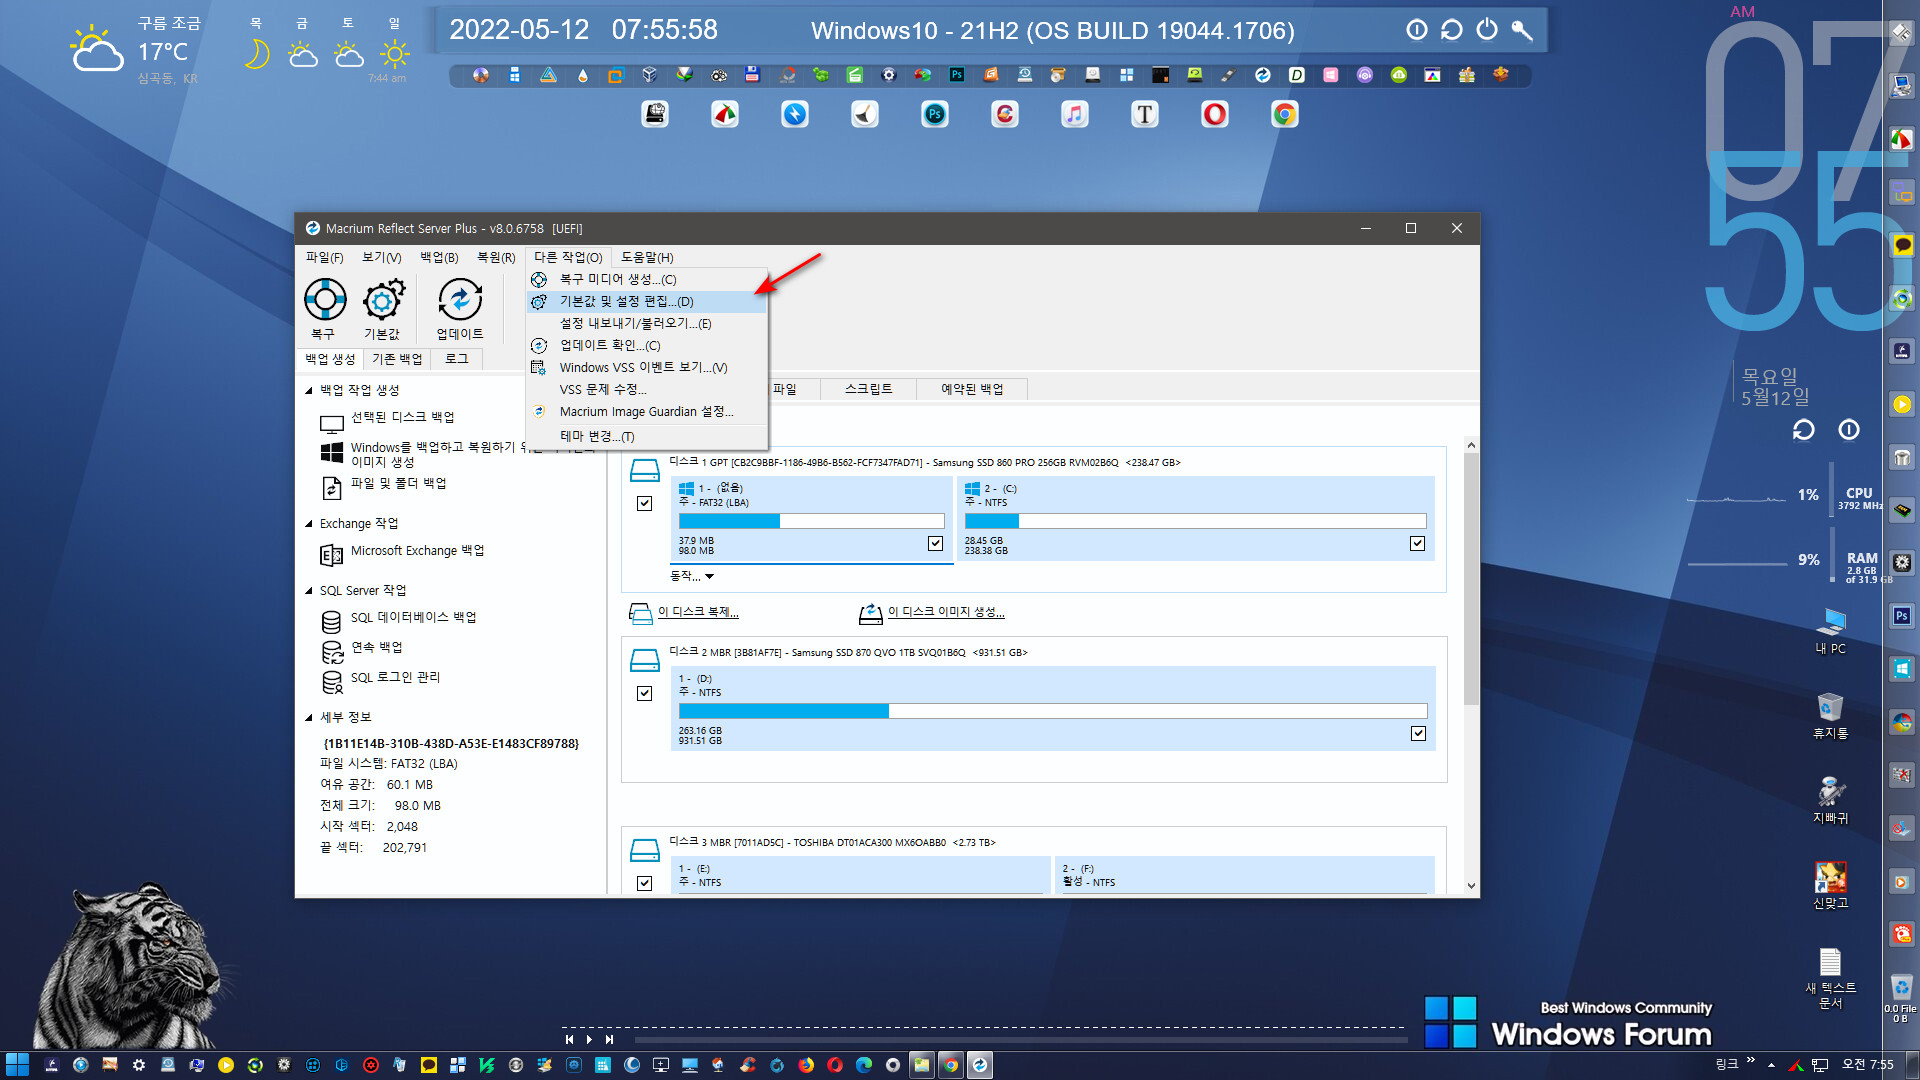This screenshot has width=1920, height=1080.
Task: Click the 업데이트 update toolbar icon
Action: (460, 300)
